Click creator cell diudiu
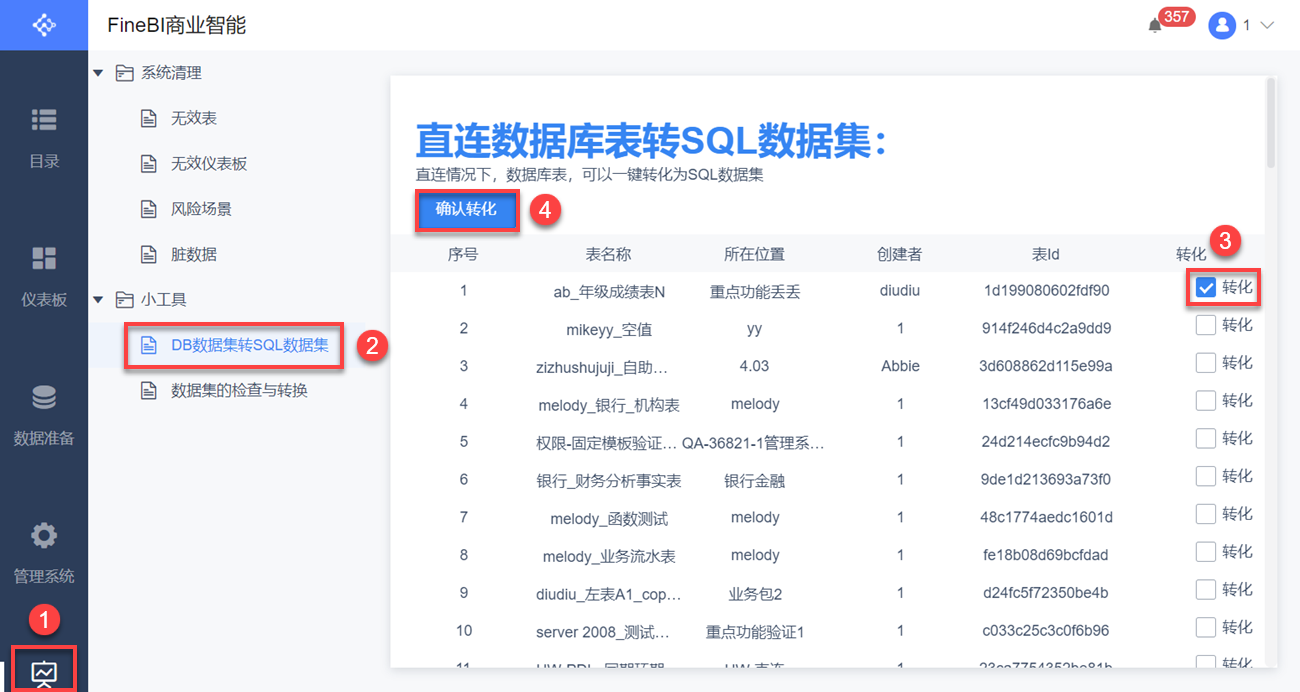This screenshot has width=1300, height=692. [x=900, y=291]
